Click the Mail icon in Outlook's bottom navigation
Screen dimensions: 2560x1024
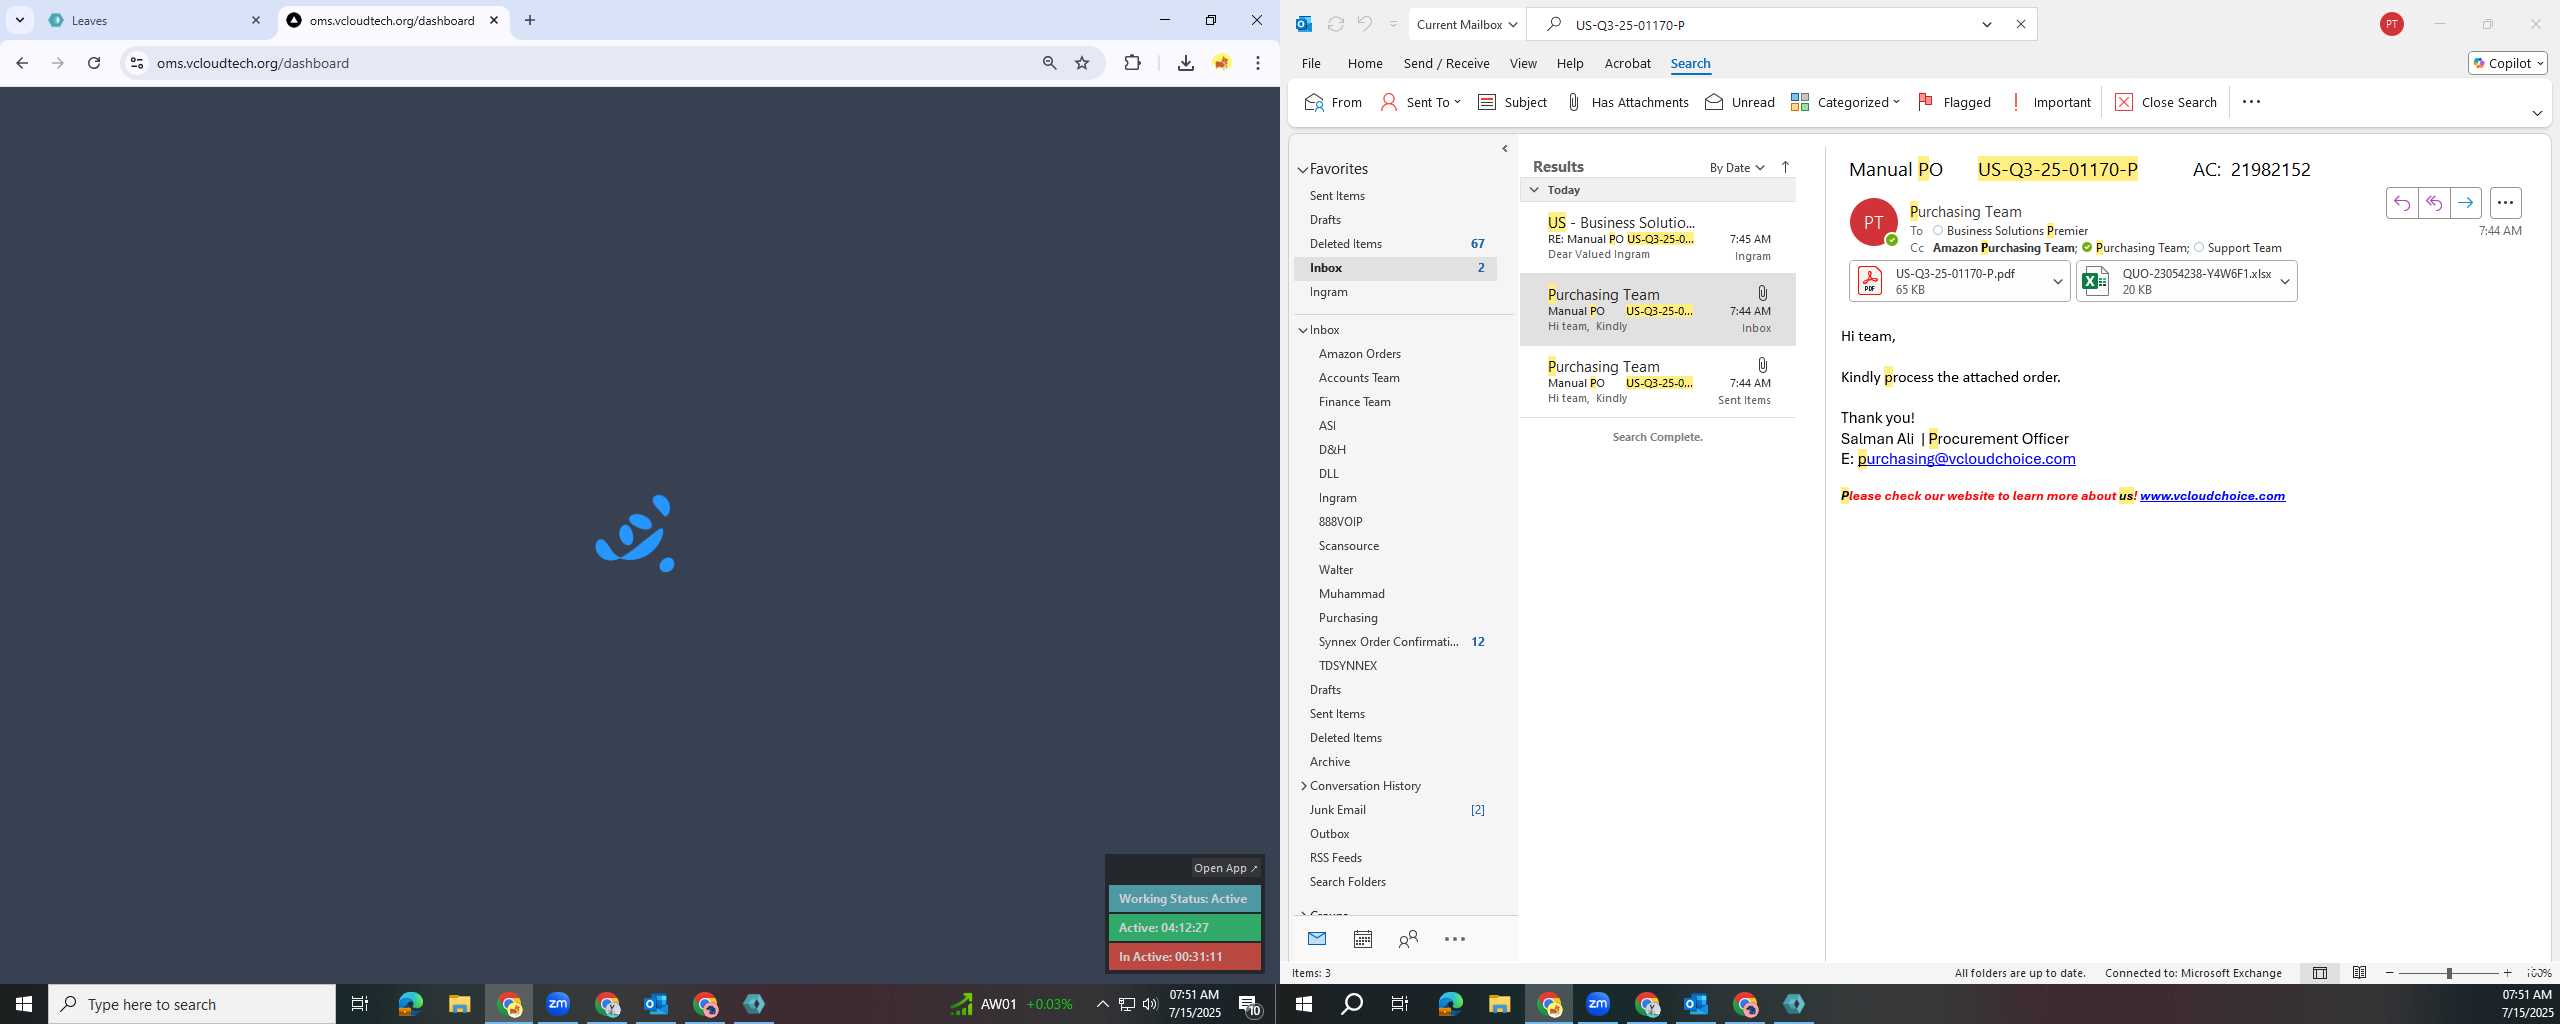[1316, 939]
